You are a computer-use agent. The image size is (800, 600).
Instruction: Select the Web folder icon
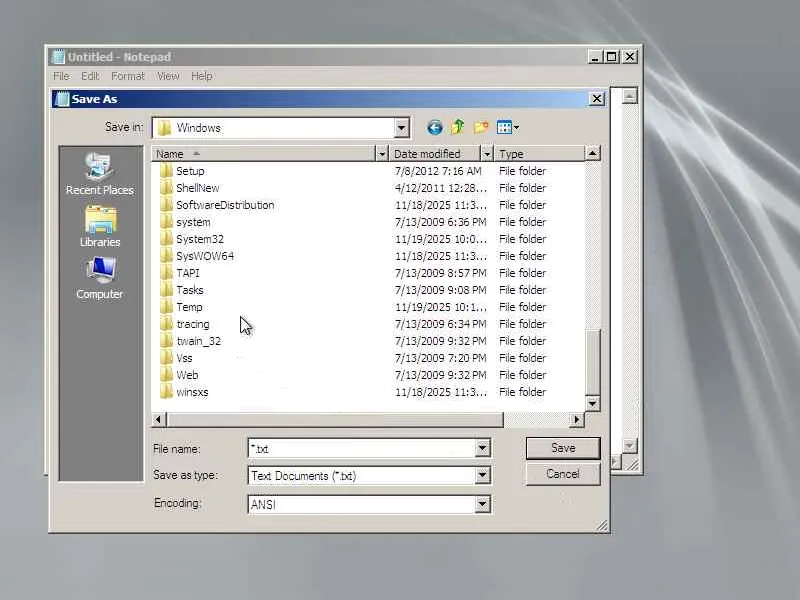[166, 375]
